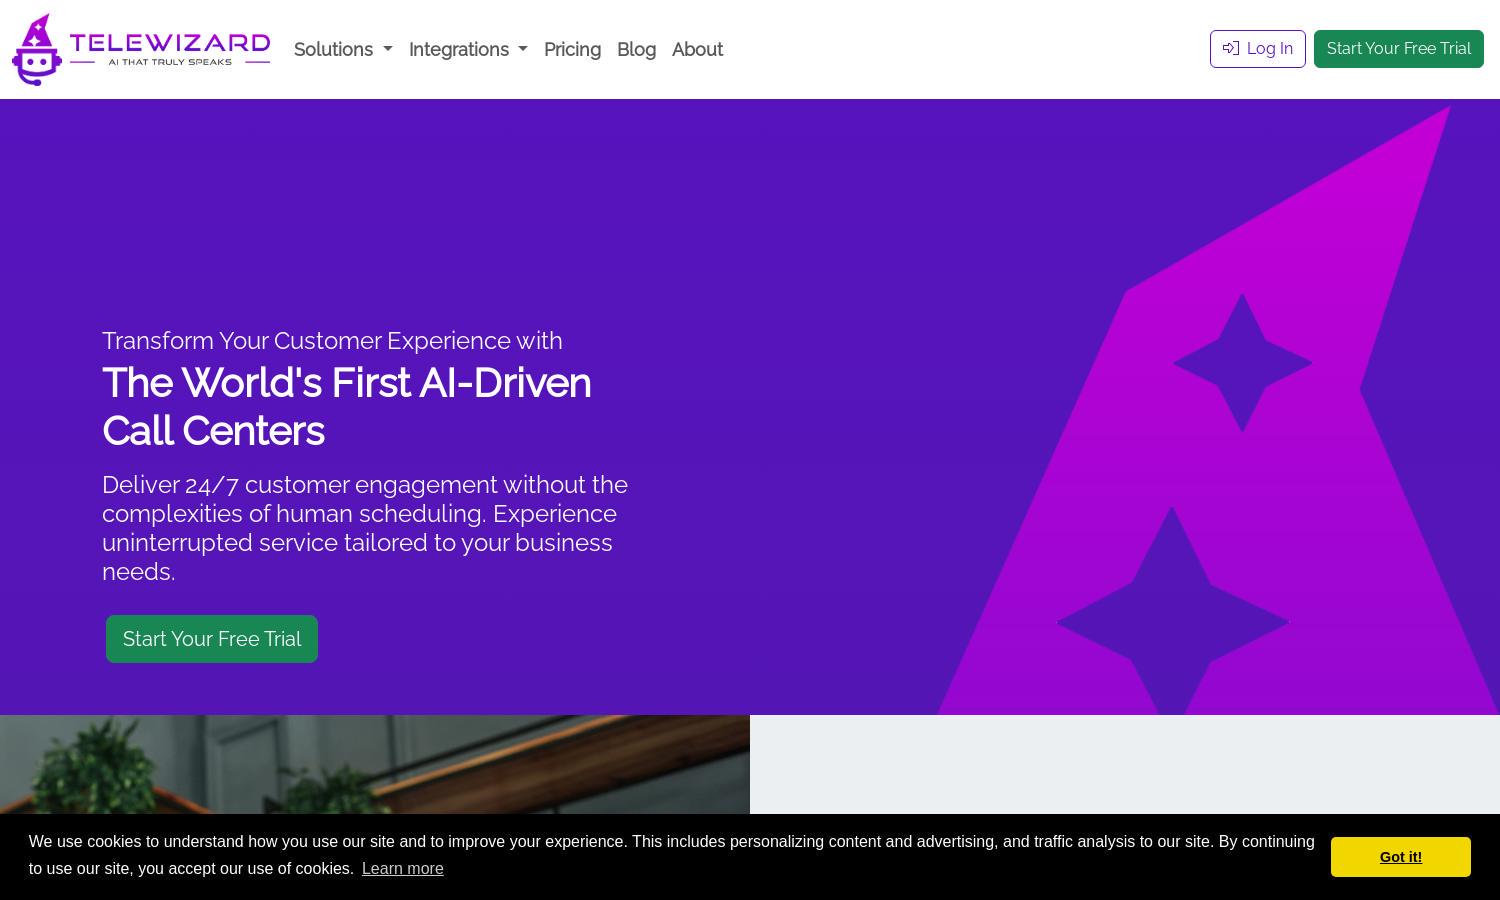Image resolution: width=1500 pixels, height=900 pixels.
Task: Click the text "Transform Your Customer Experience with"
Action: coord(332,340)
